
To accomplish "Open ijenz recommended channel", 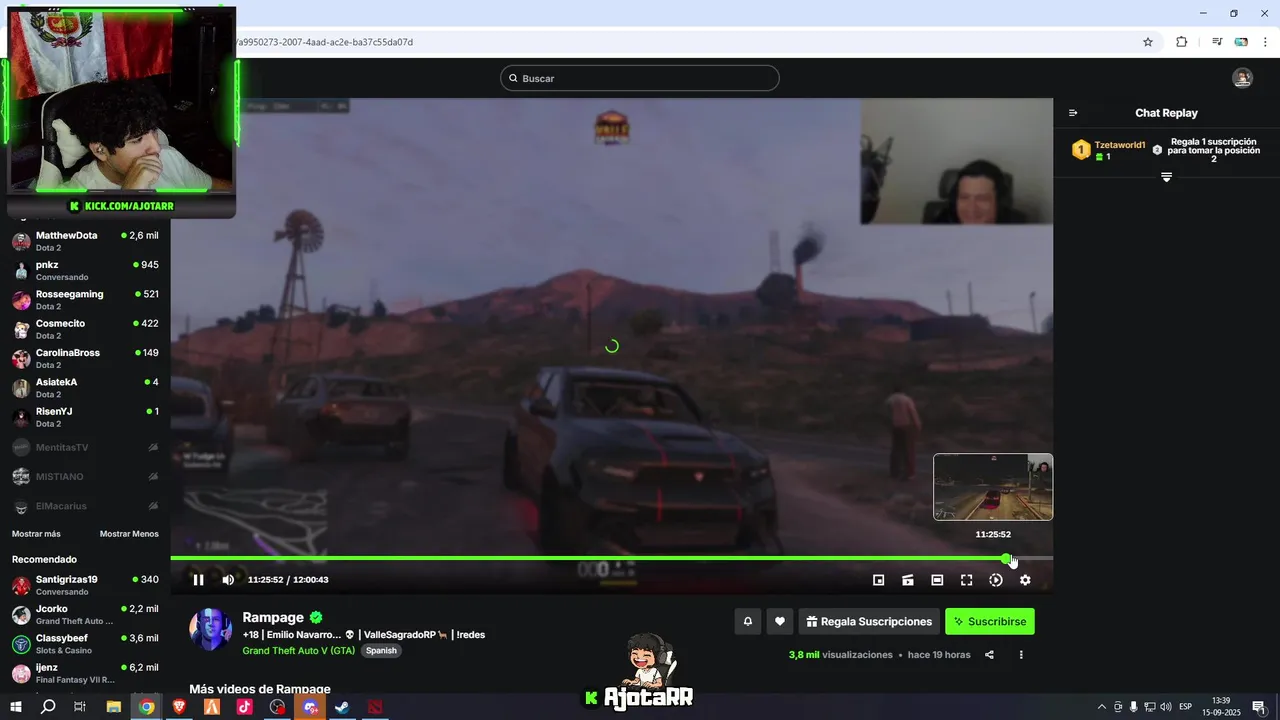I will pos(85,673).
